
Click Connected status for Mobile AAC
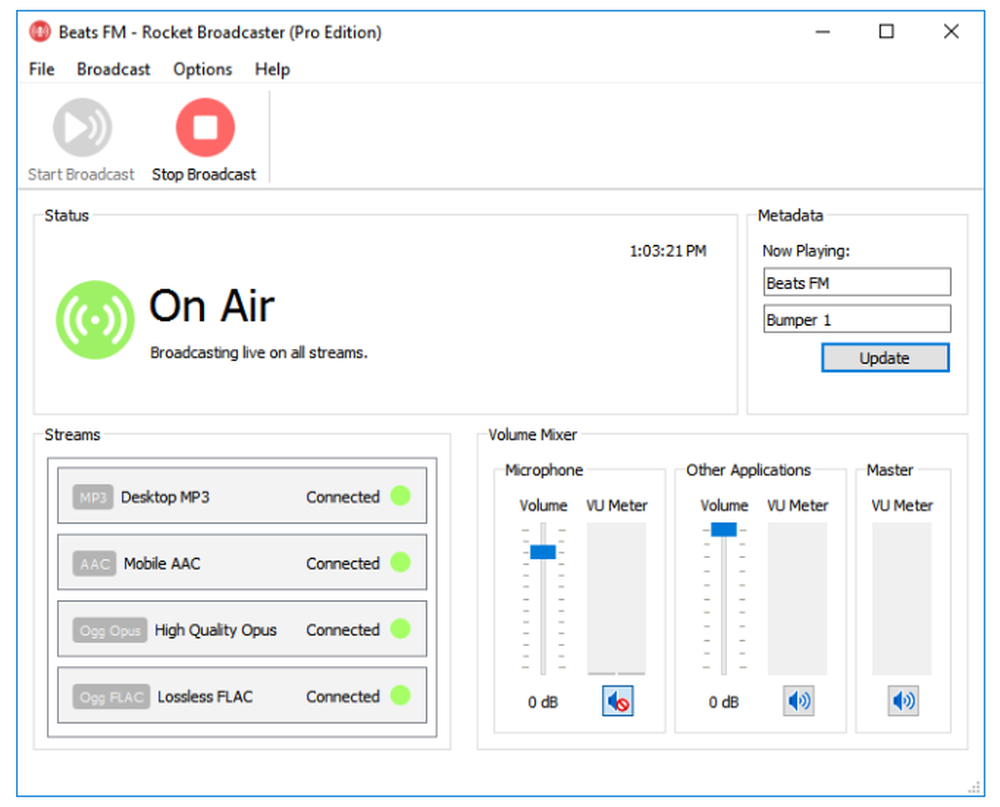click(343, 564)
